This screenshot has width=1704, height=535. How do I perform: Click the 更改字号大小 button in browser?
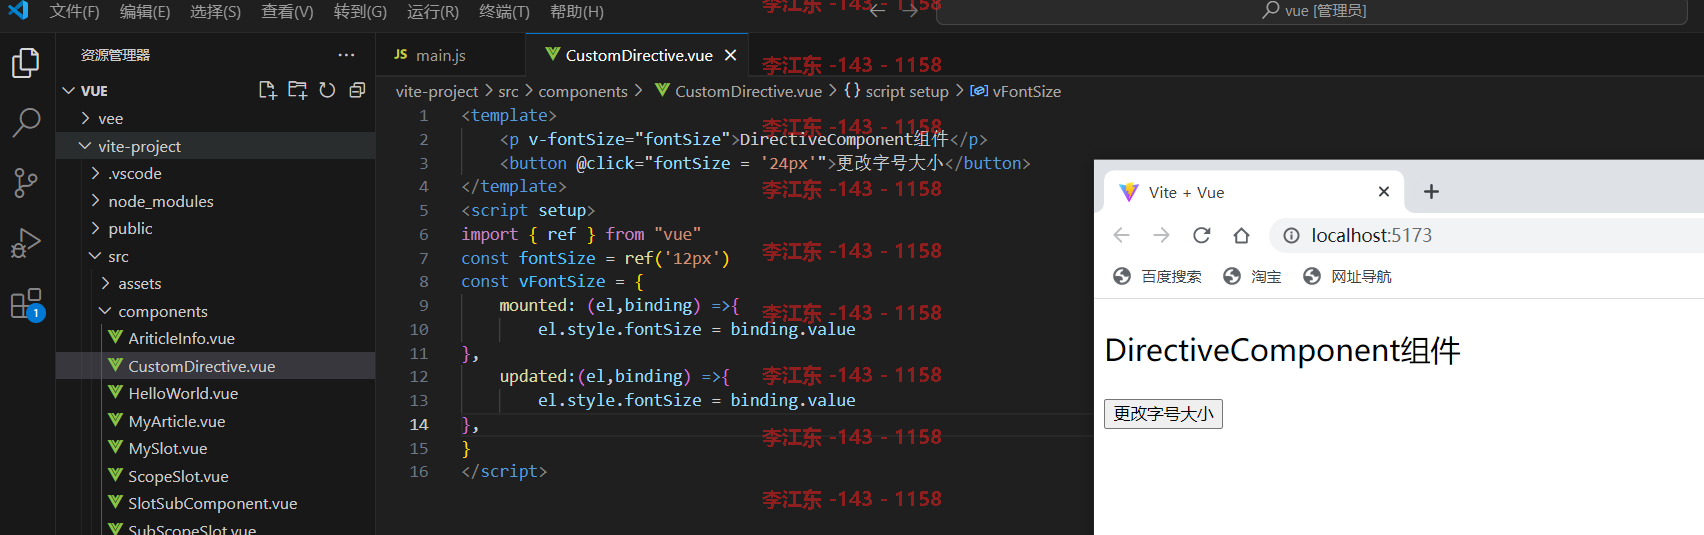[1163, 414]
